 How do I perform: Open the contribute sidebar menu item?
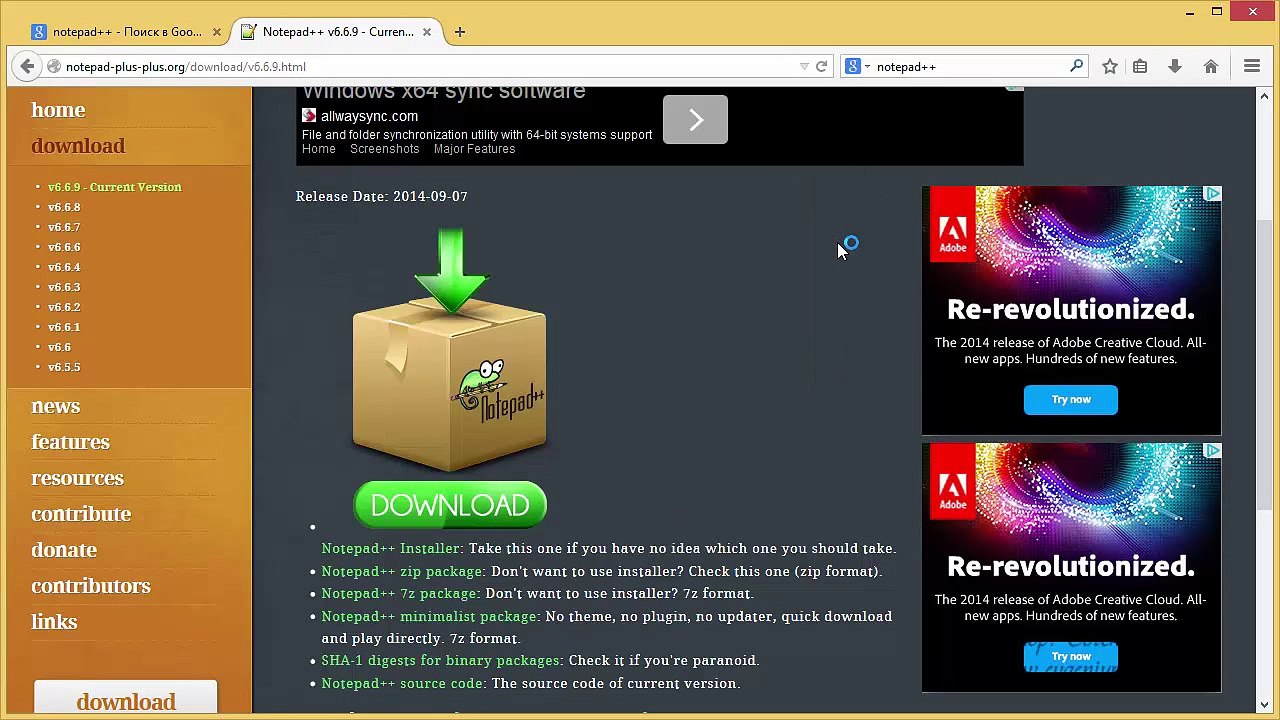81,514
